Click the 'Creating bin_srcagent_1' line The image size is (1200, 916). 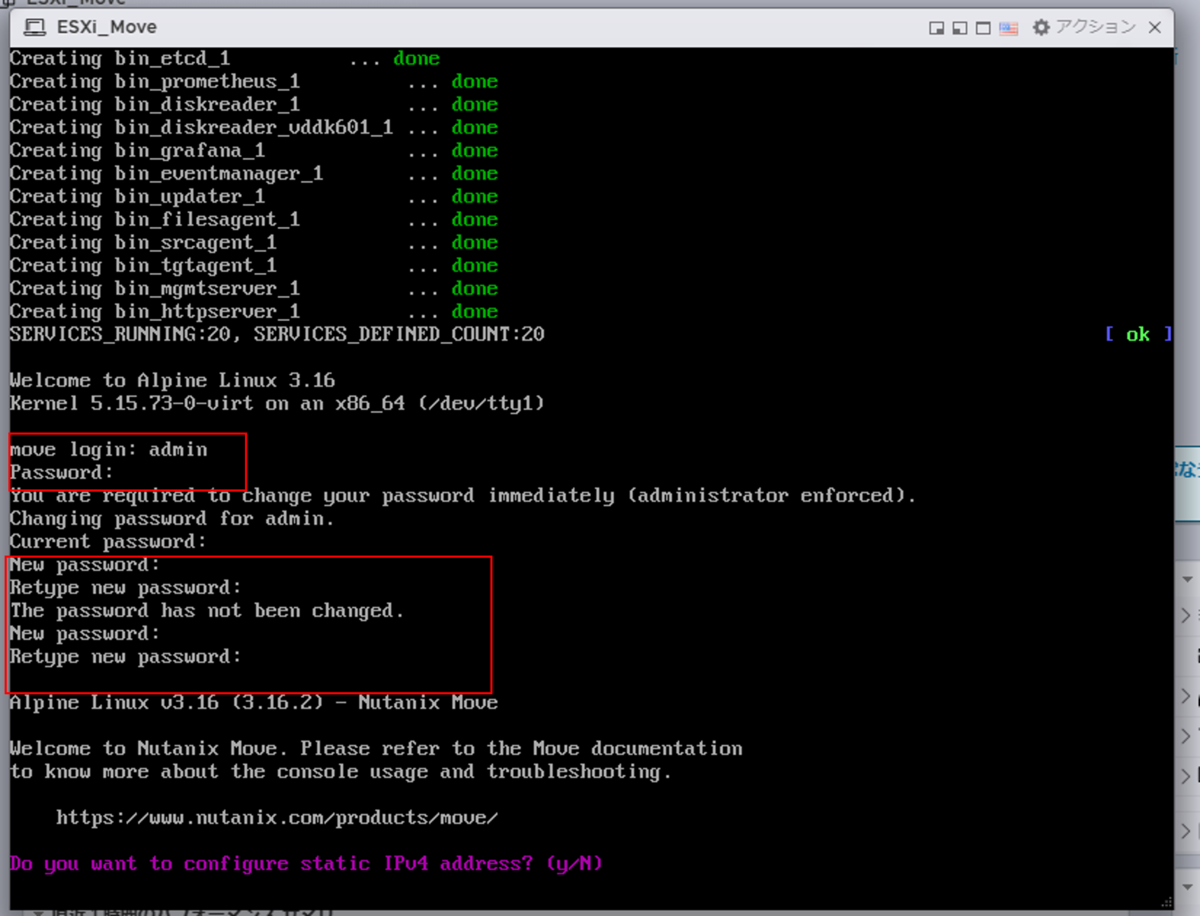click(254, 242)
